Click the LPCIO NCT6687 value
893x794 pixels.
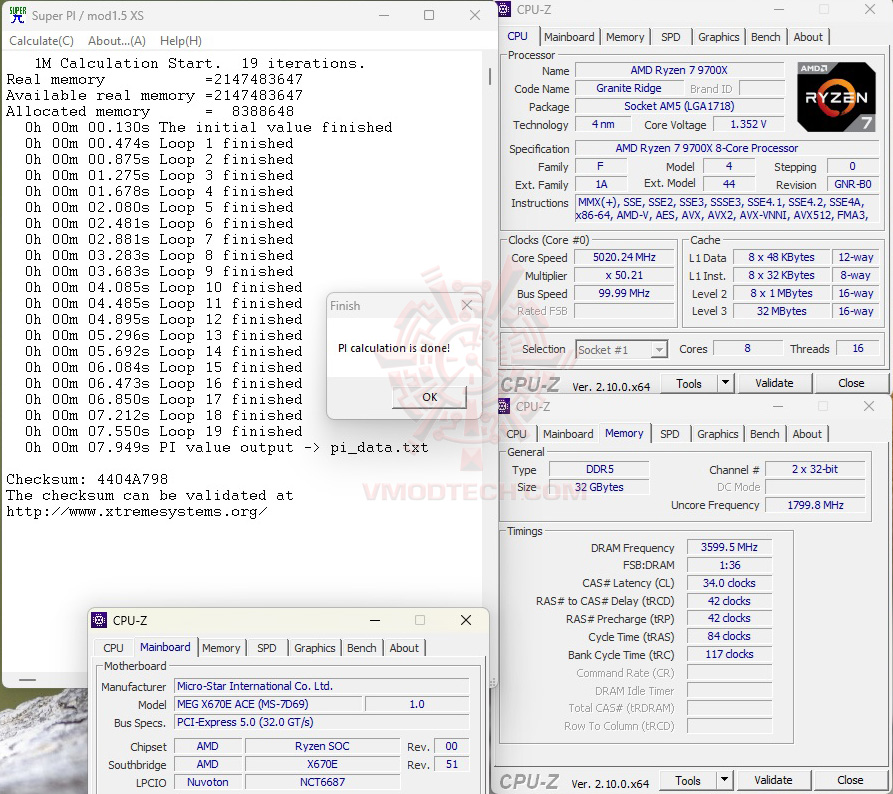322,782
